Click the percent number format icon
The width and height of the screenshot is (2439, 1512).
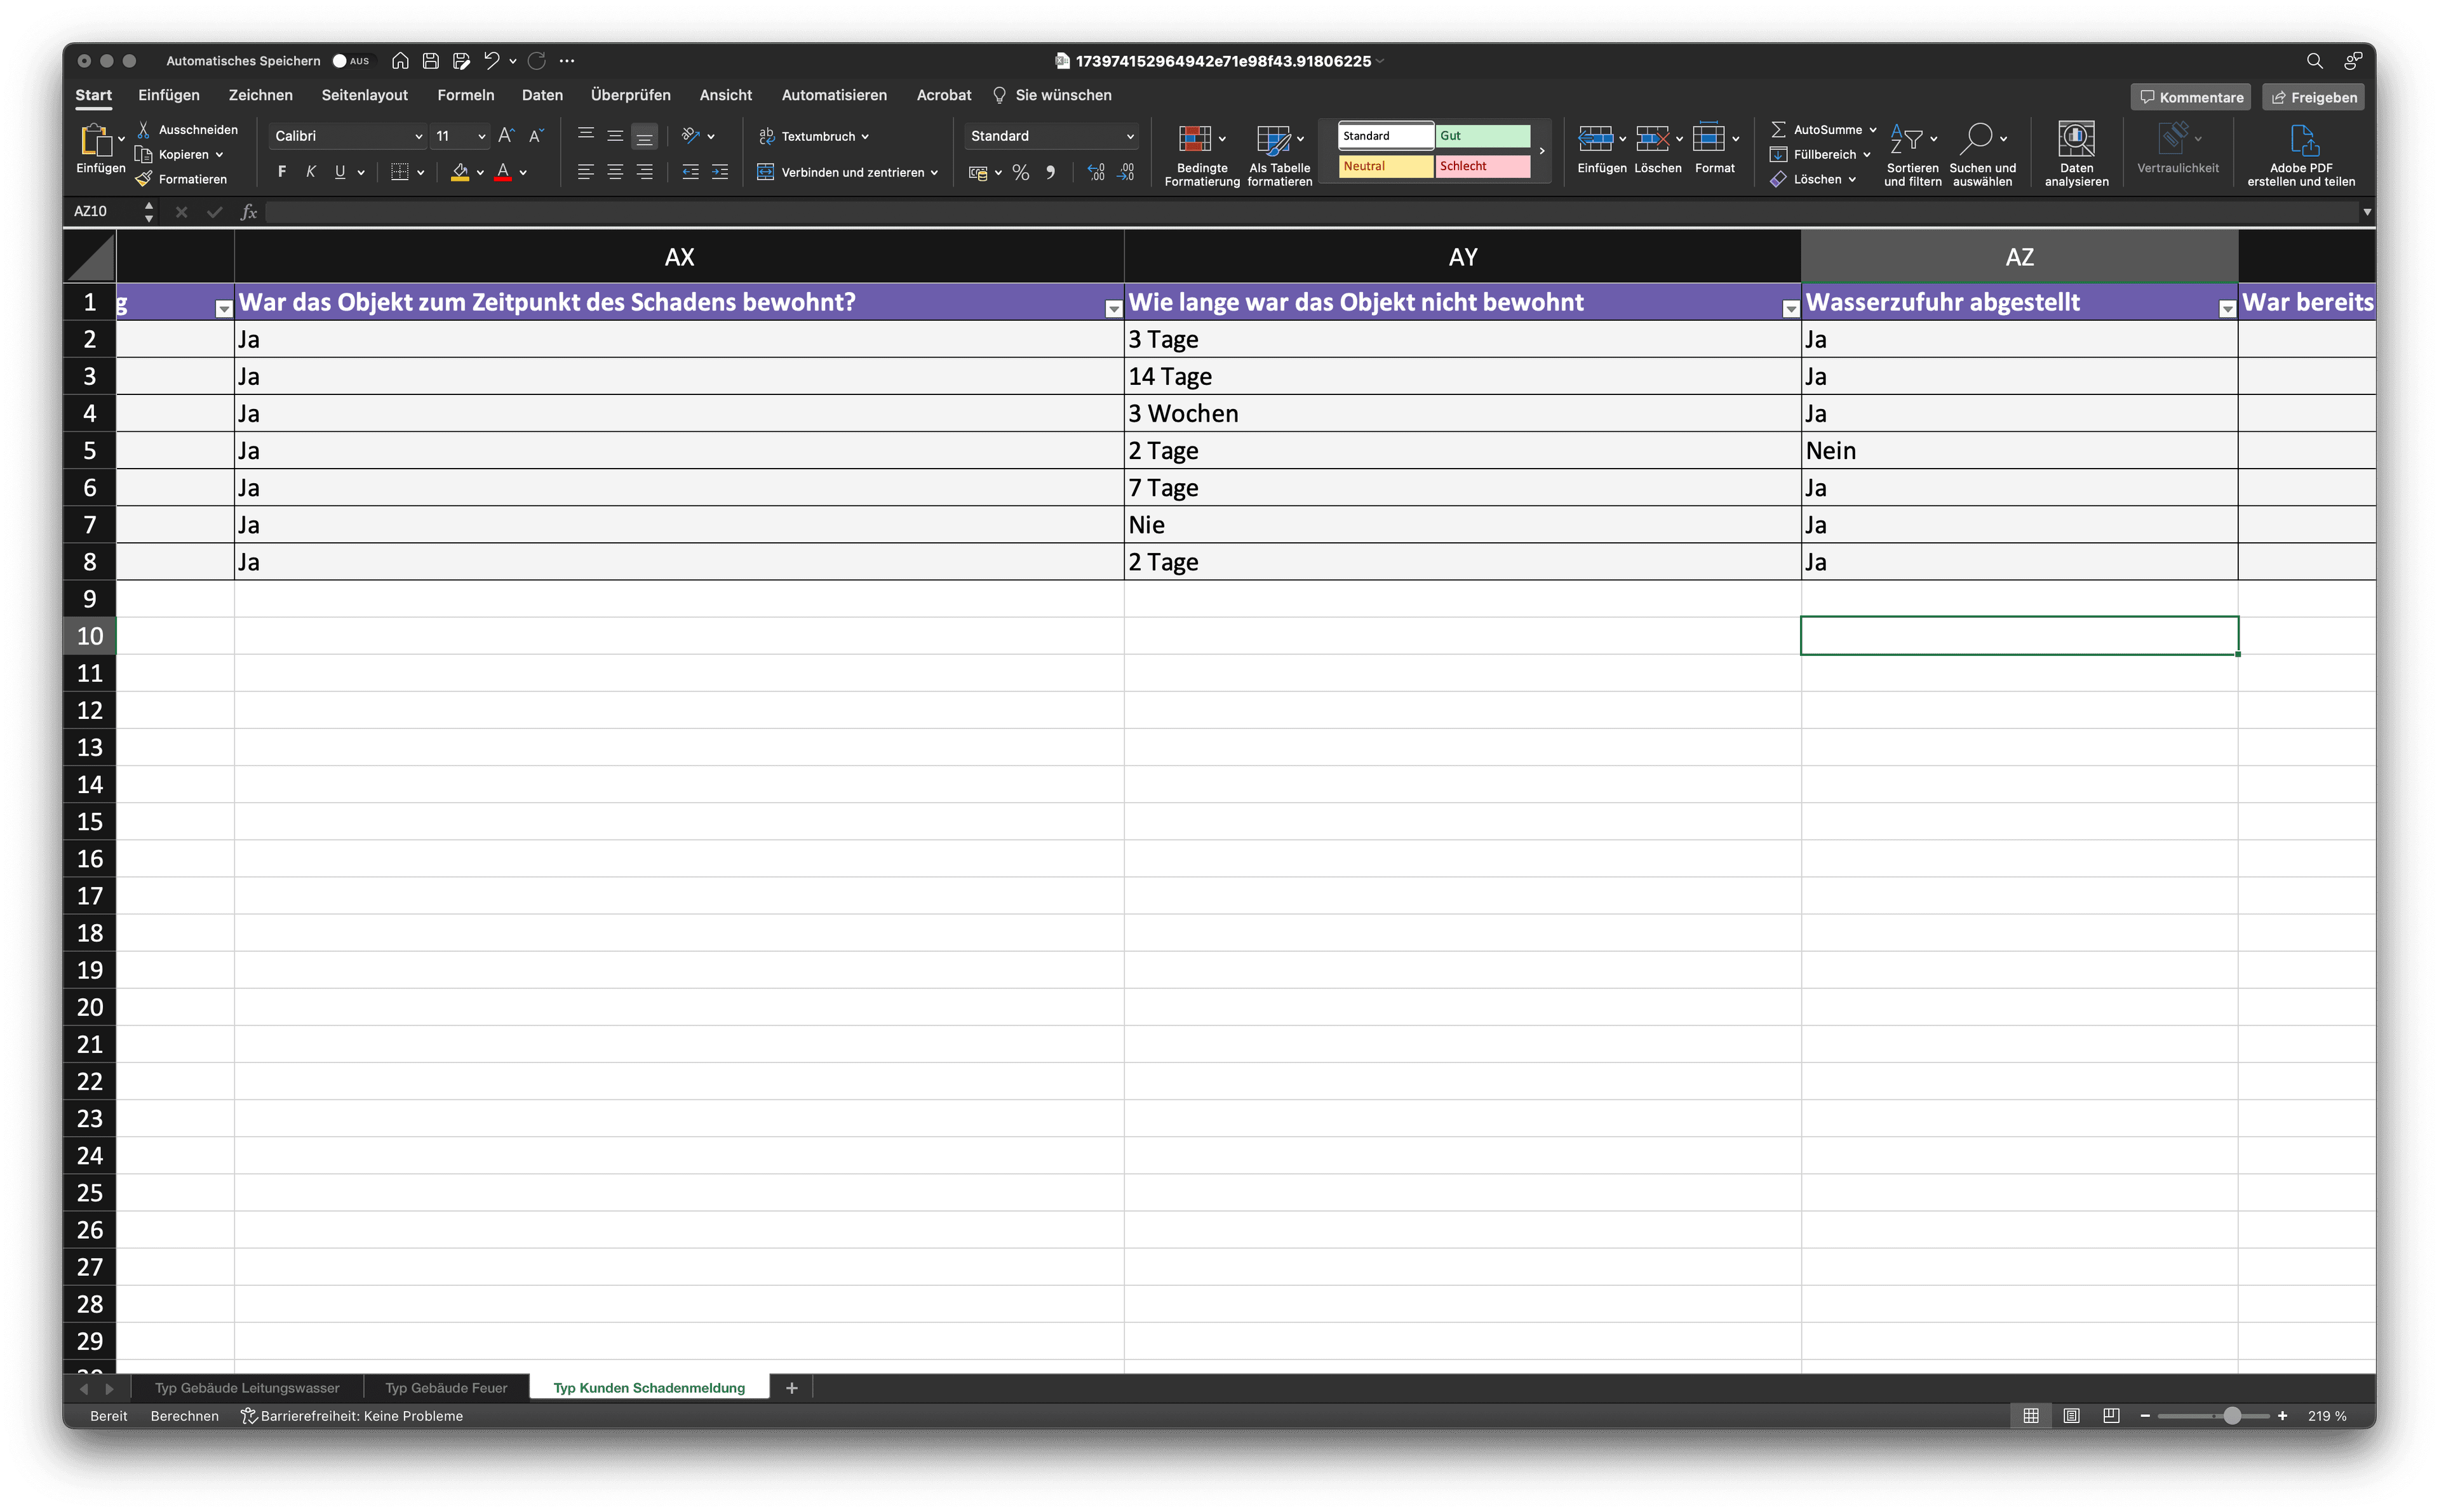tap(1020, 173)
